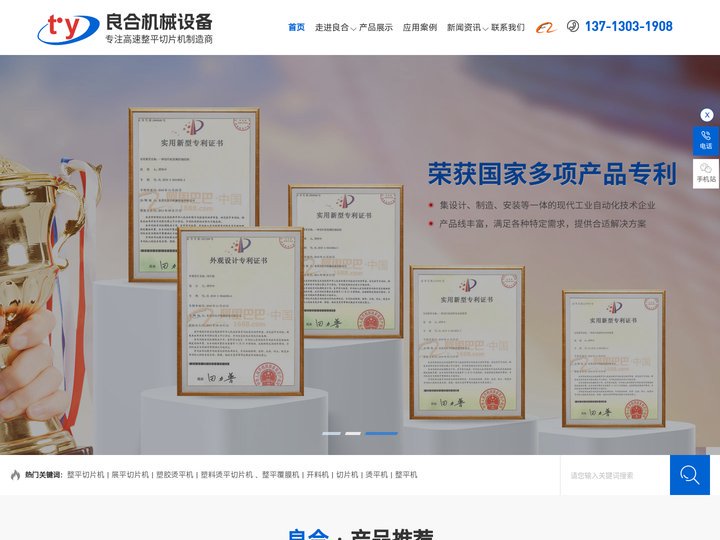The height and width of the screenshot is (540, 720).
Task: Click keyword link 展平切片机
Action: point(130,475)
